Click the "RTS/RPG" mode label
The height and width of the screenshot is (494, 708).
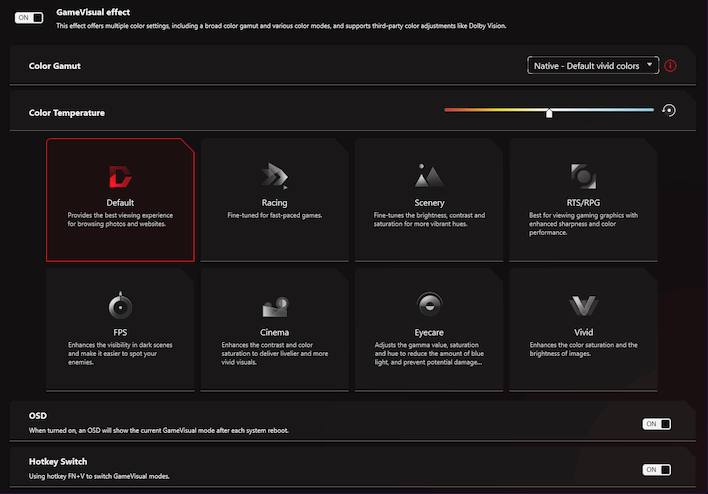pyautogui.click(x=583, y=203)
